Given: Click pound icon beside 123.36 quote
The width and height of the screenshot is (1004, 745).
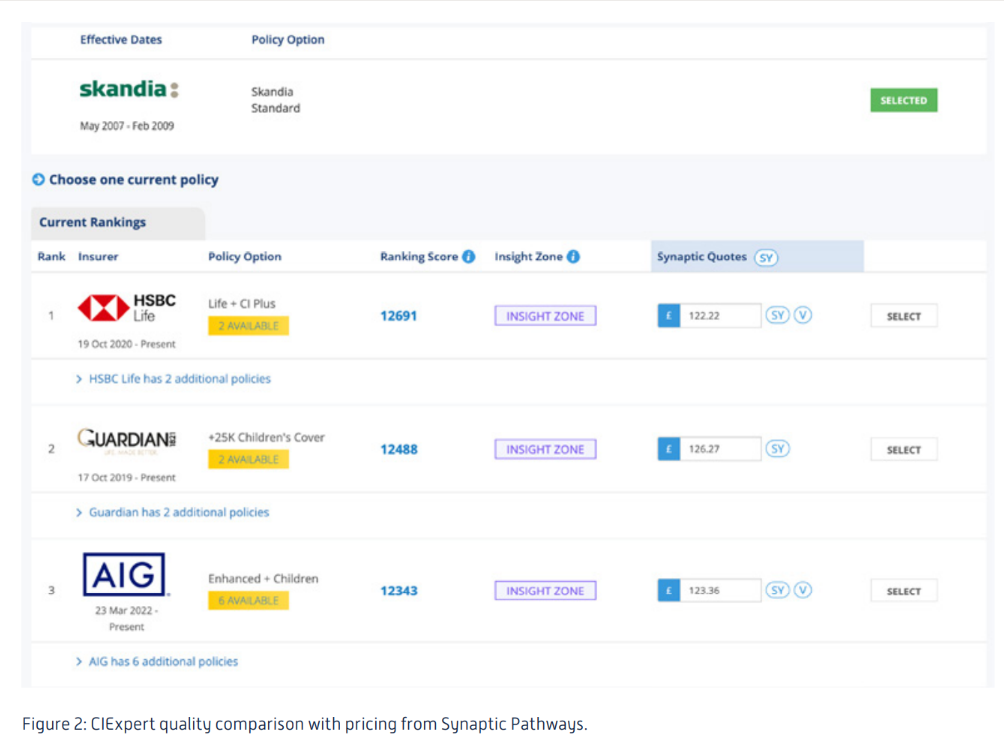Looking at the screenshot, I should 668,590.
